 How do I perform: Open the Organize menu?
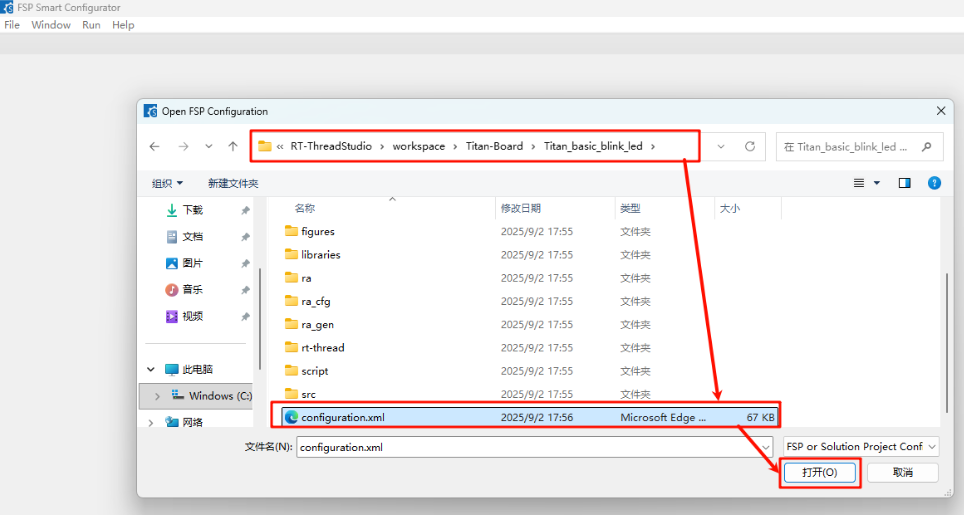tap(167, 183)
